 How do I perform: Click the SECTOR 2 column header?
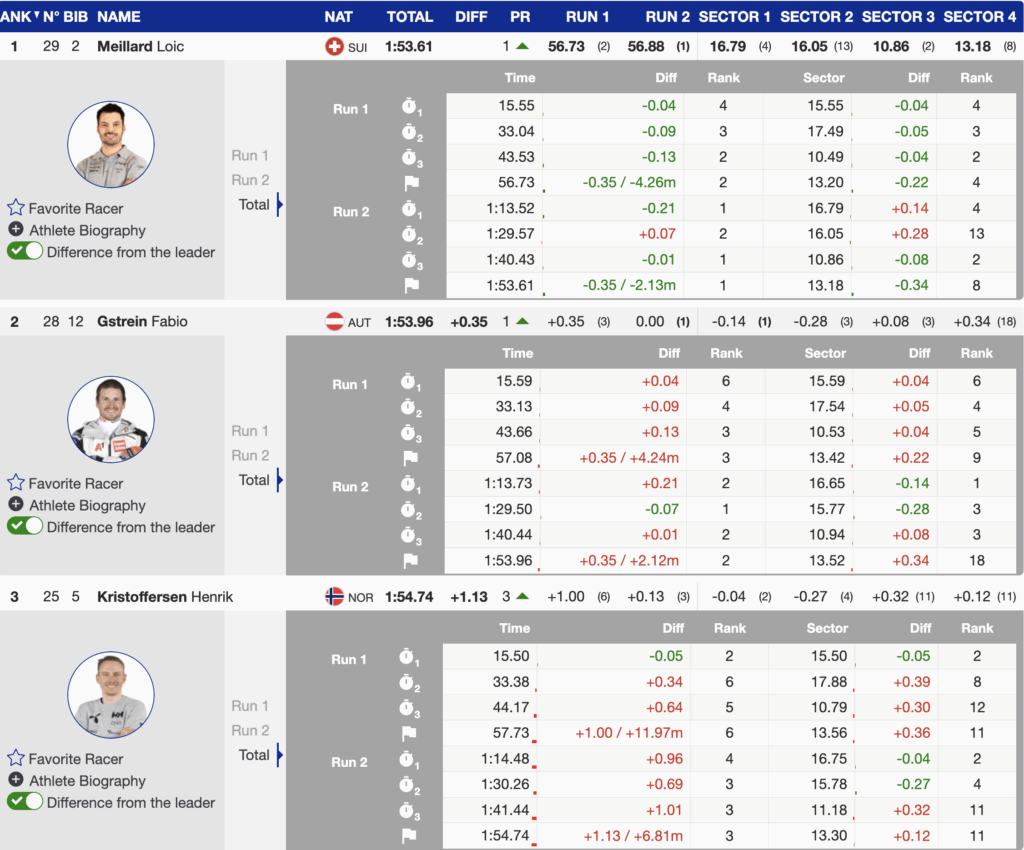[x=816, y=17]
